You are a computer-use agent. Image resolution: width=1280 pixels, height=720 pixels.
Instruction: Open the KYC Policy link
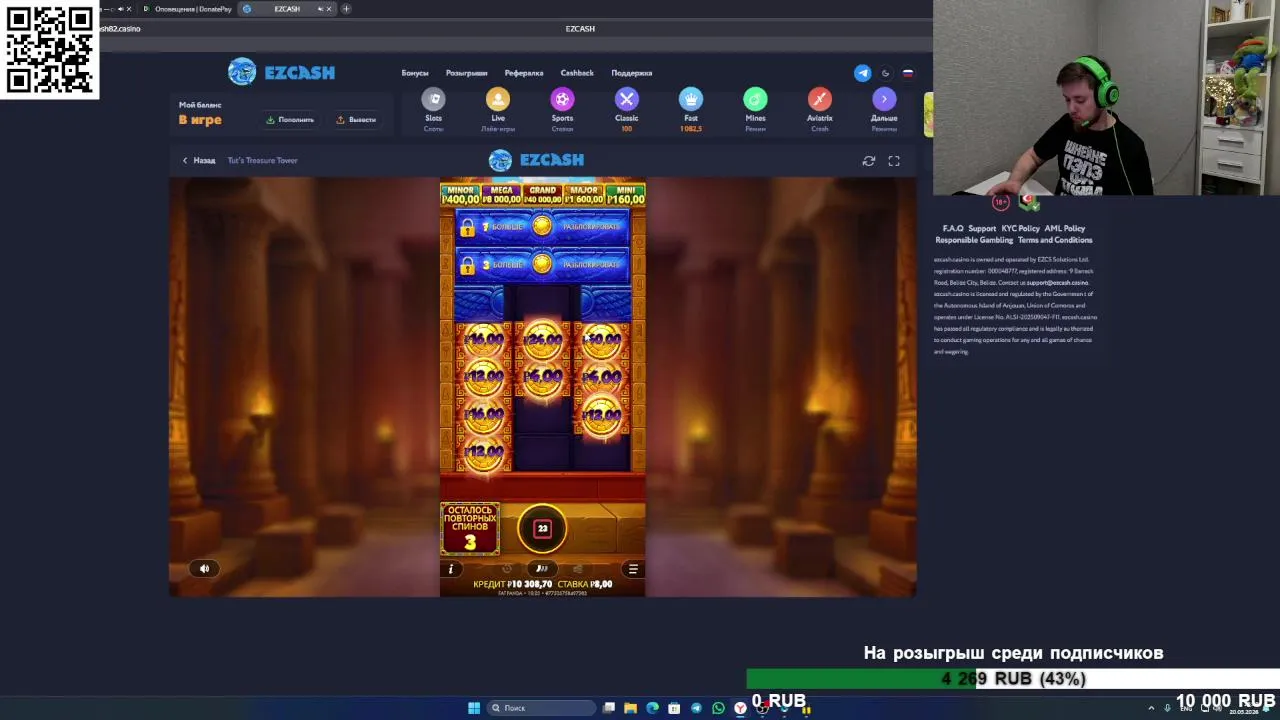pos(1020,228)
